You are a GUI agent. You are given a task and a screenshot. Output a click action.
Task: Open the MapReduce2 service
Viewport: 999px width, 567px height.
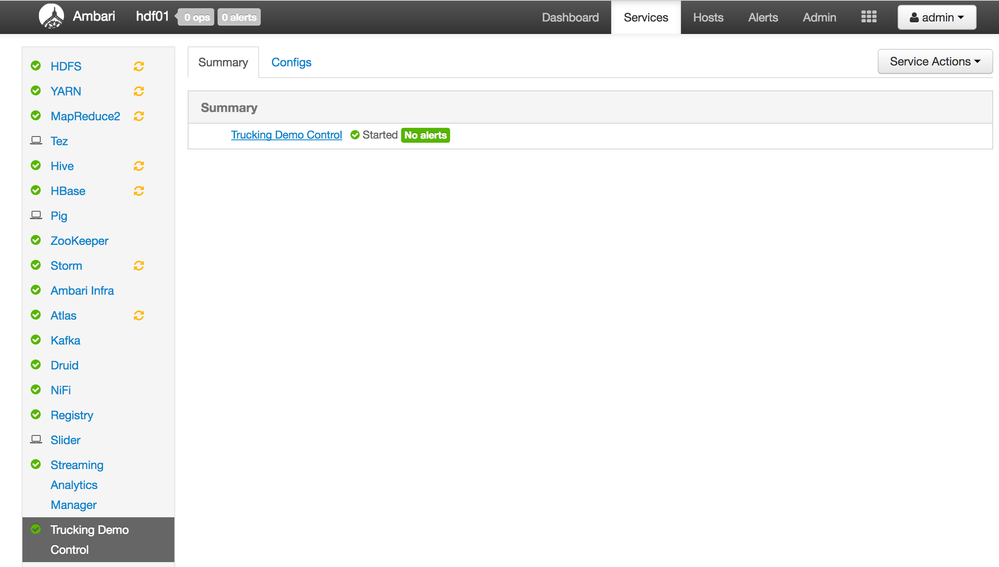[x=85, y=116]
